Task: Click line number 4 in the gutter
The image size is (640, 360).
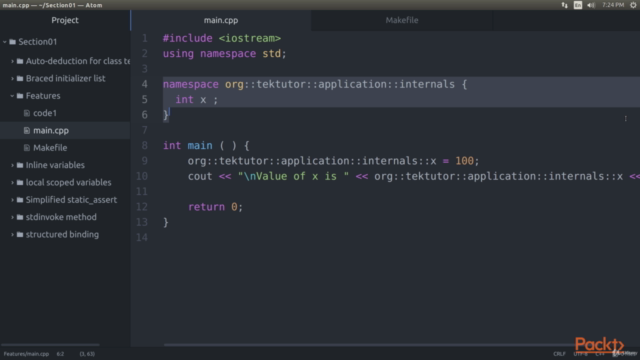Action: click(x=144, y=84)
